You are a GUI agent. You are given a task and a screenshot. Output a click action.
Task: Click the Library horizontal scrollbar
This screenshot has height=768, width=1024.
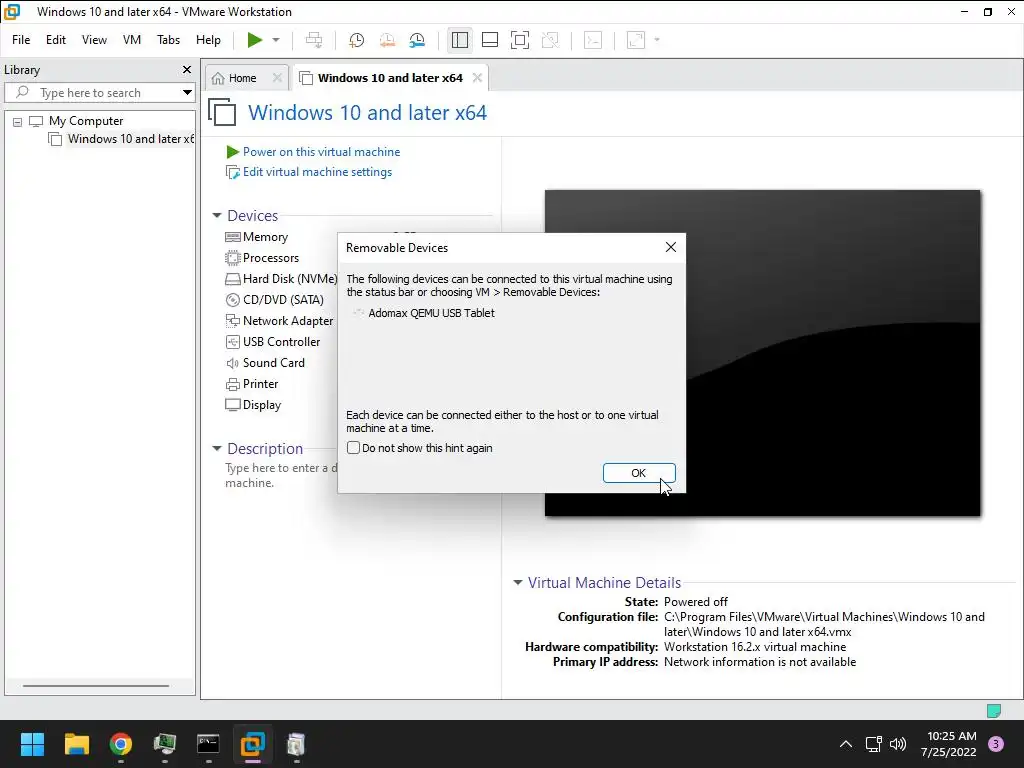96,686
